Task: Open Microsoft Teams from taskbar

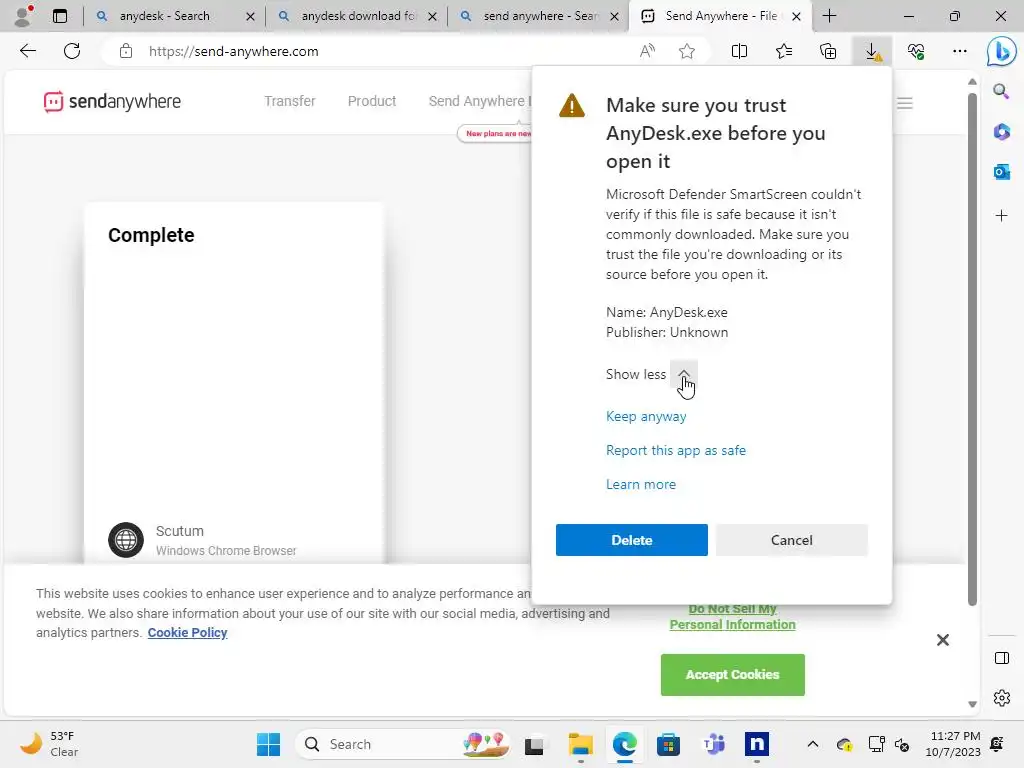Action: coord(713,744)
